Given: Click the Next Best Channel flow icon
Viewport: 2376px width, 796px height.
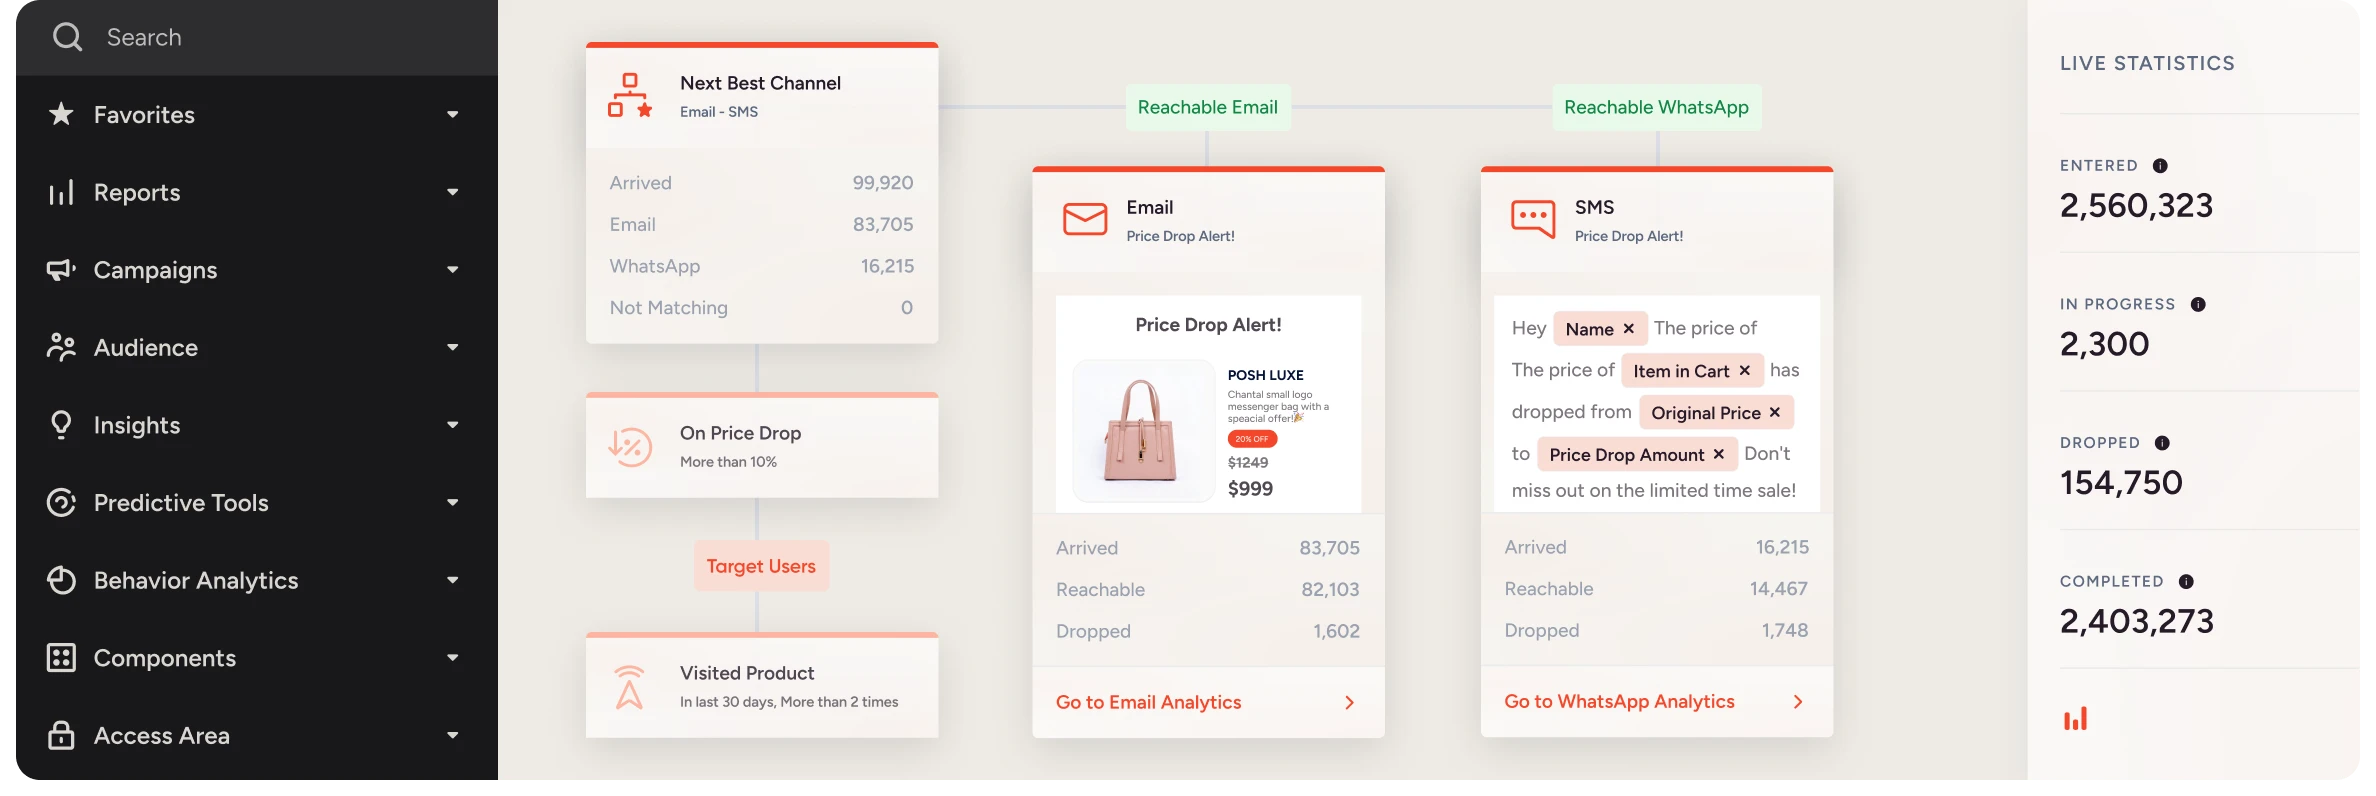Looking at the screenshot, I should 630,96.
